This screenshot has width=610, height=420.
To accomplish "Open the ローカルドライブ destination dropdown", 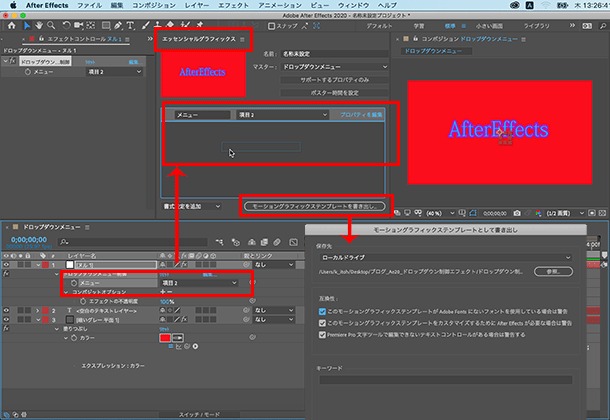I will [x=445, y=257].
